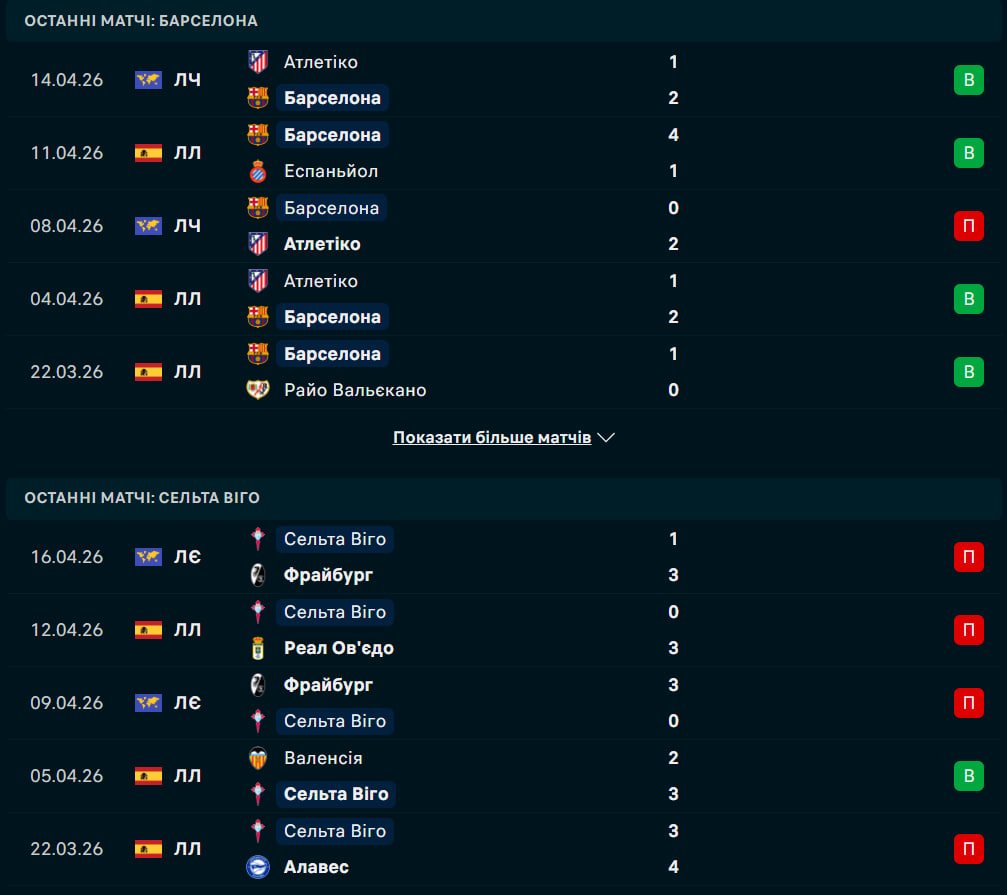Open the 'Останні матчі: Сельта Віго' header
The height and width of the screenshot is (895, 1007).
142,498
